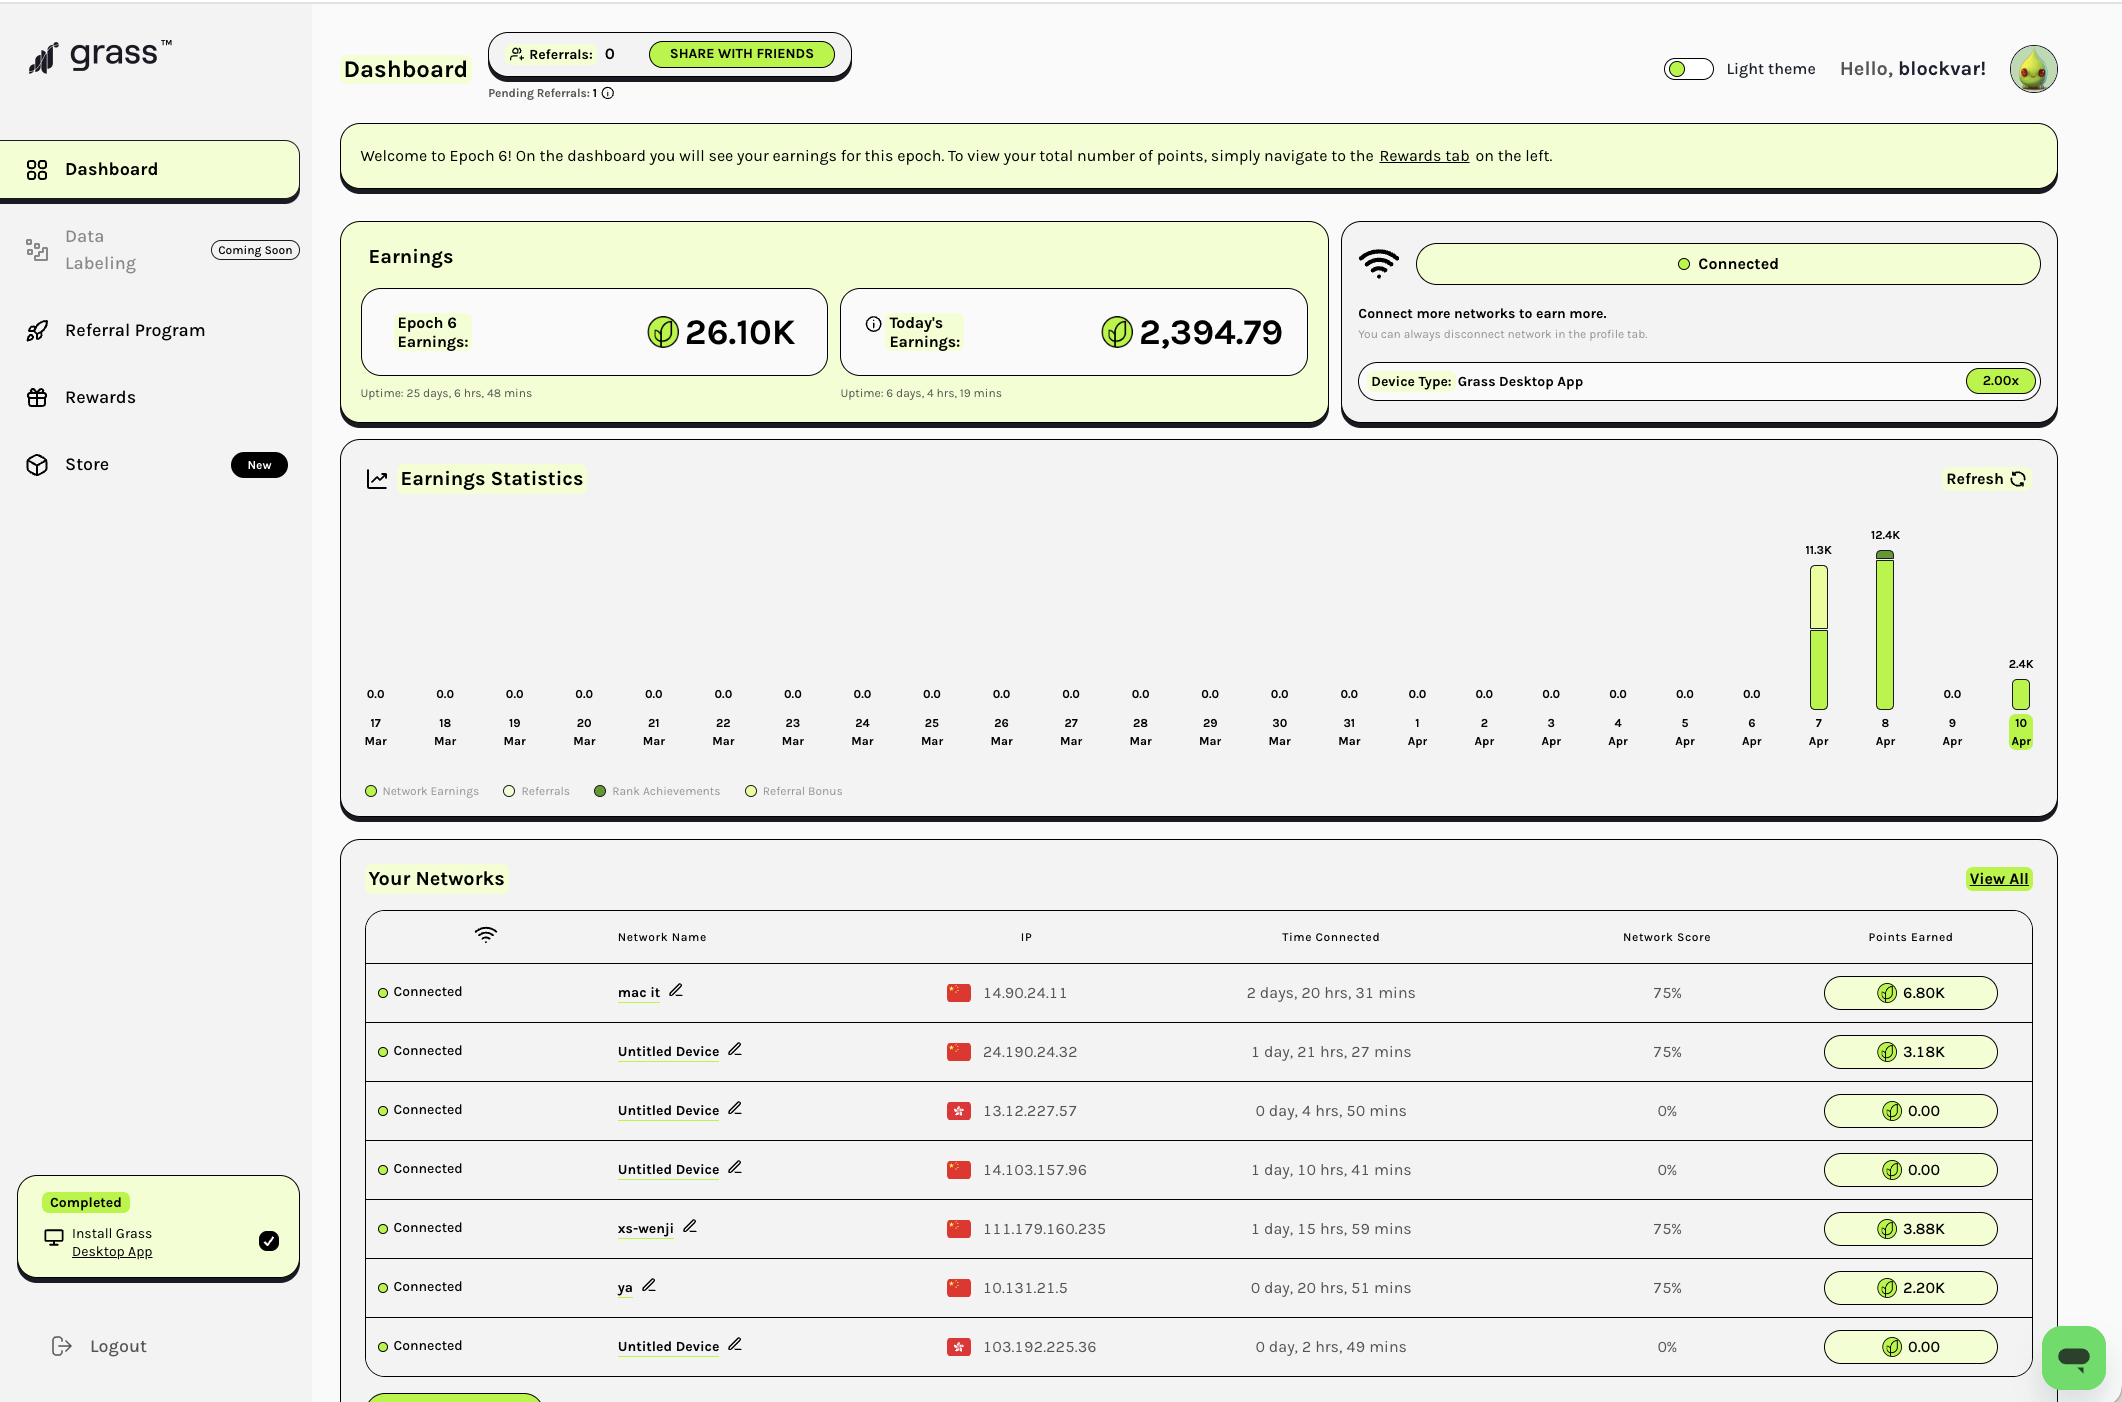Click the 'mac it' network name
Image resolution: width=2122 pixels, height=1402 pixels.
[x=639, y=993]
